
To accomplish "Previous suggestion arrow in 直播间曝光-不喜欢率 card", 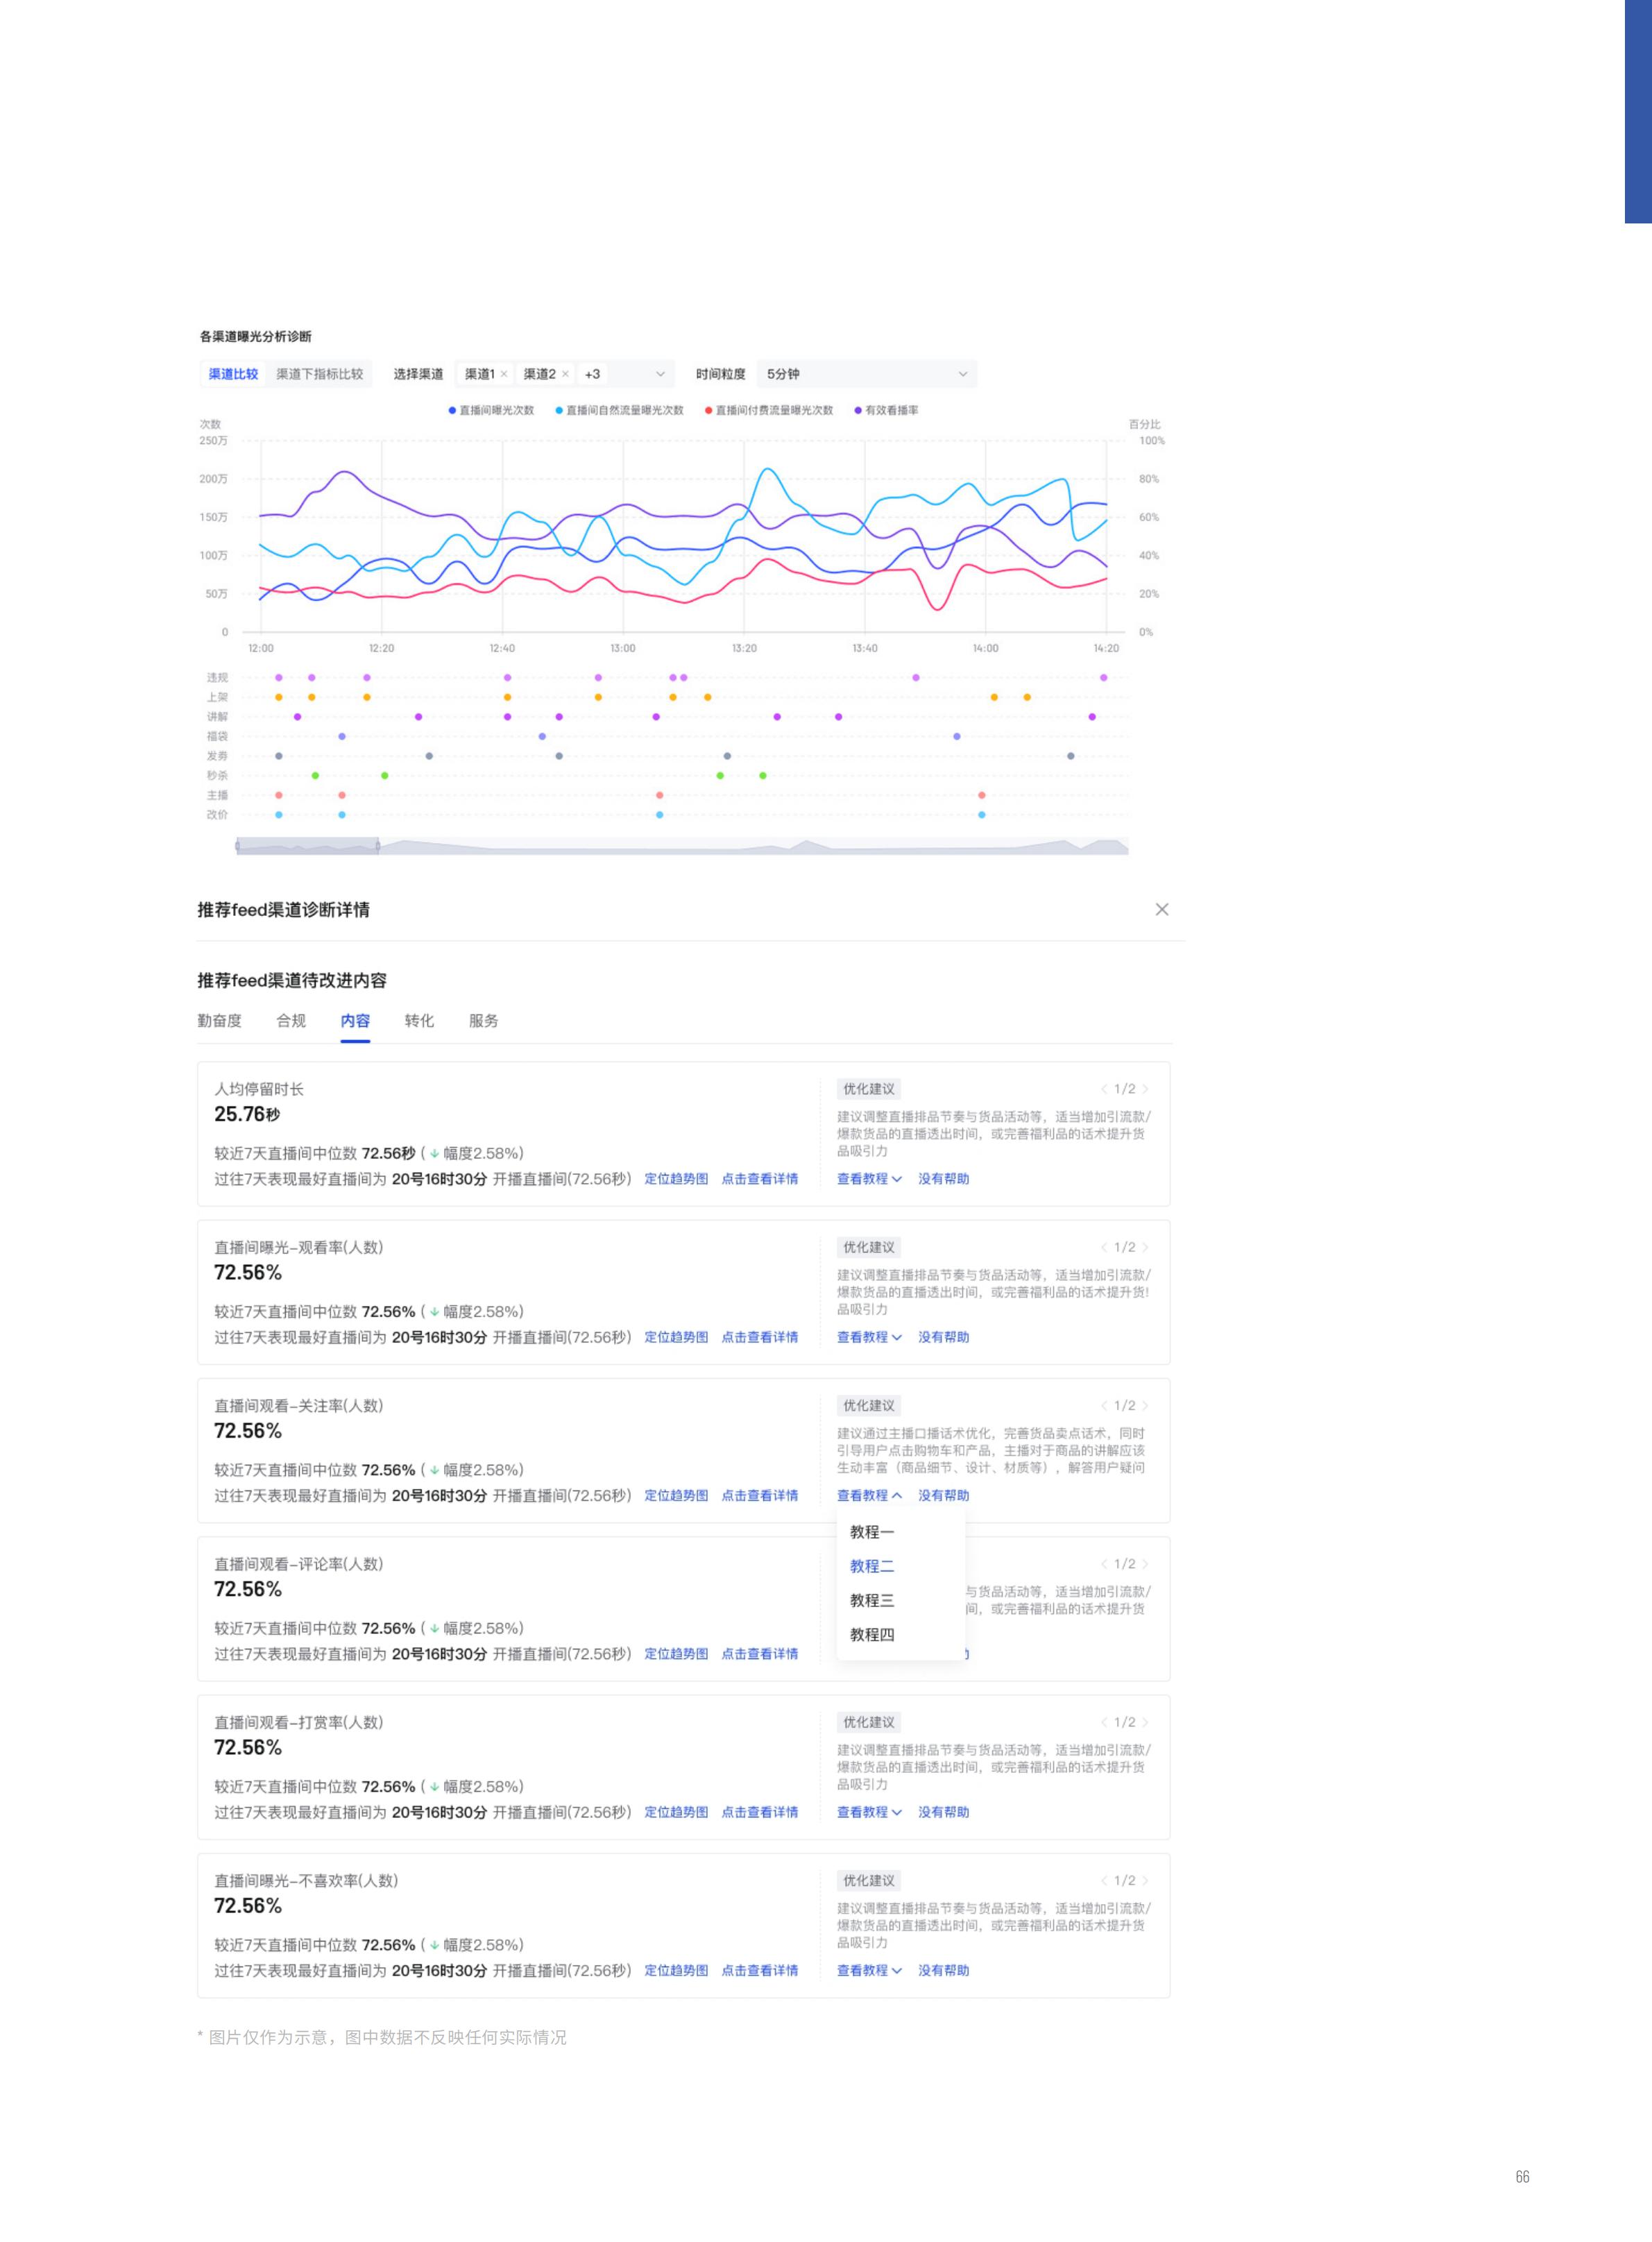I will point(1104,1880).
